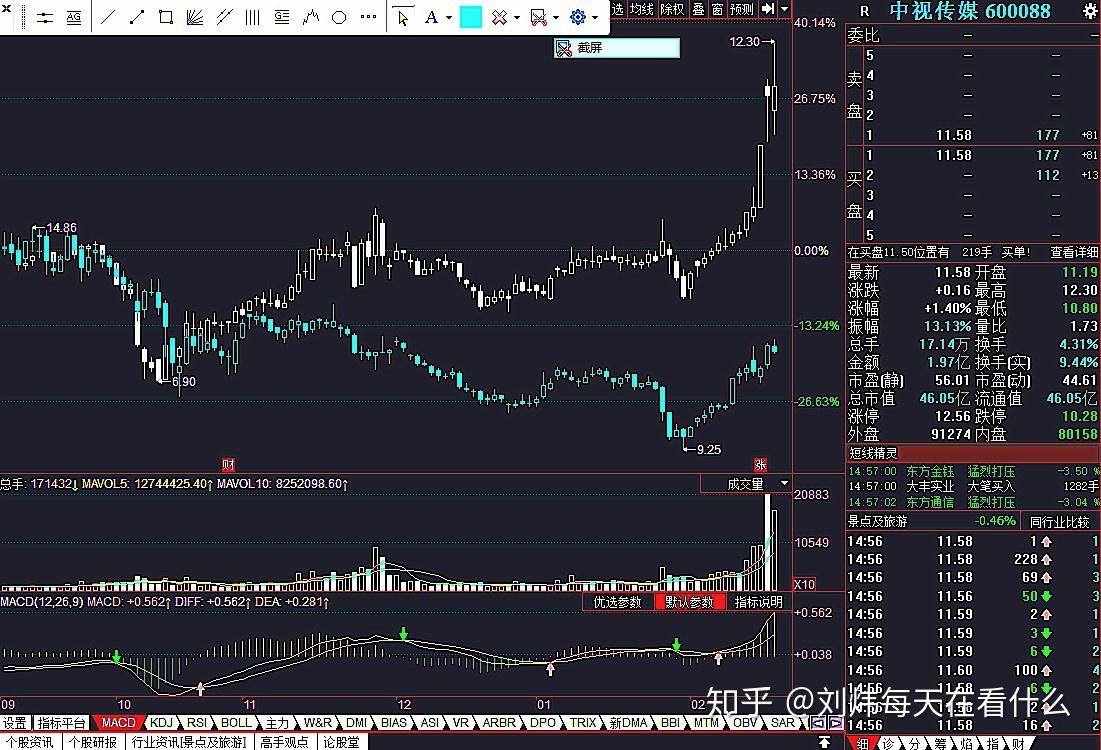Switch to the BIAS indicator tab

393,723
